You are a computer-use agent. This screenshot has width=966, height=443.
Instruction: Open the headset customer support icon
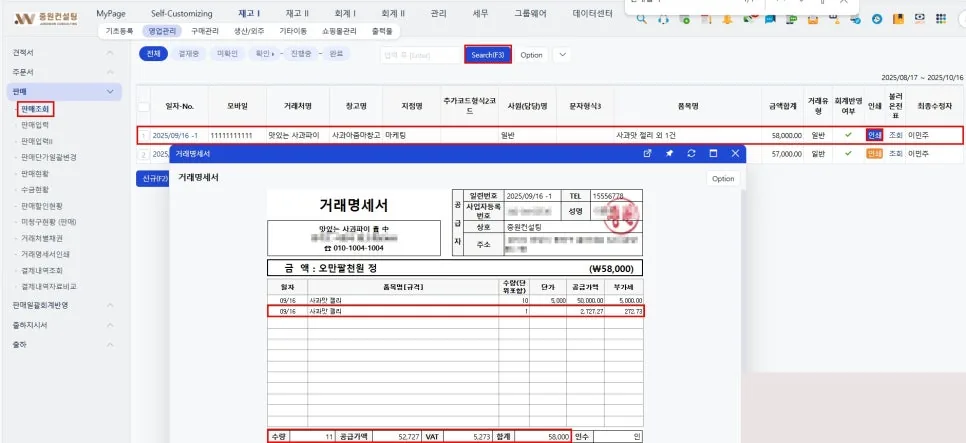pos(664,19)
